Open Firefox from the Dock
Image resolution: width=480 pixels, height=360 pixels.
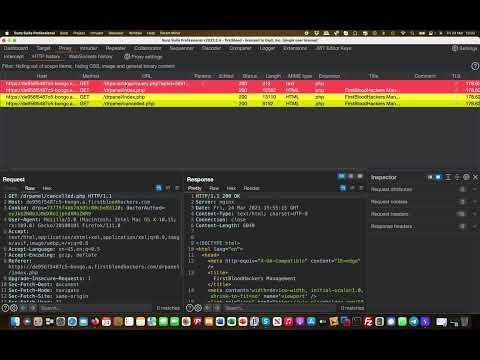coord(95,322)
